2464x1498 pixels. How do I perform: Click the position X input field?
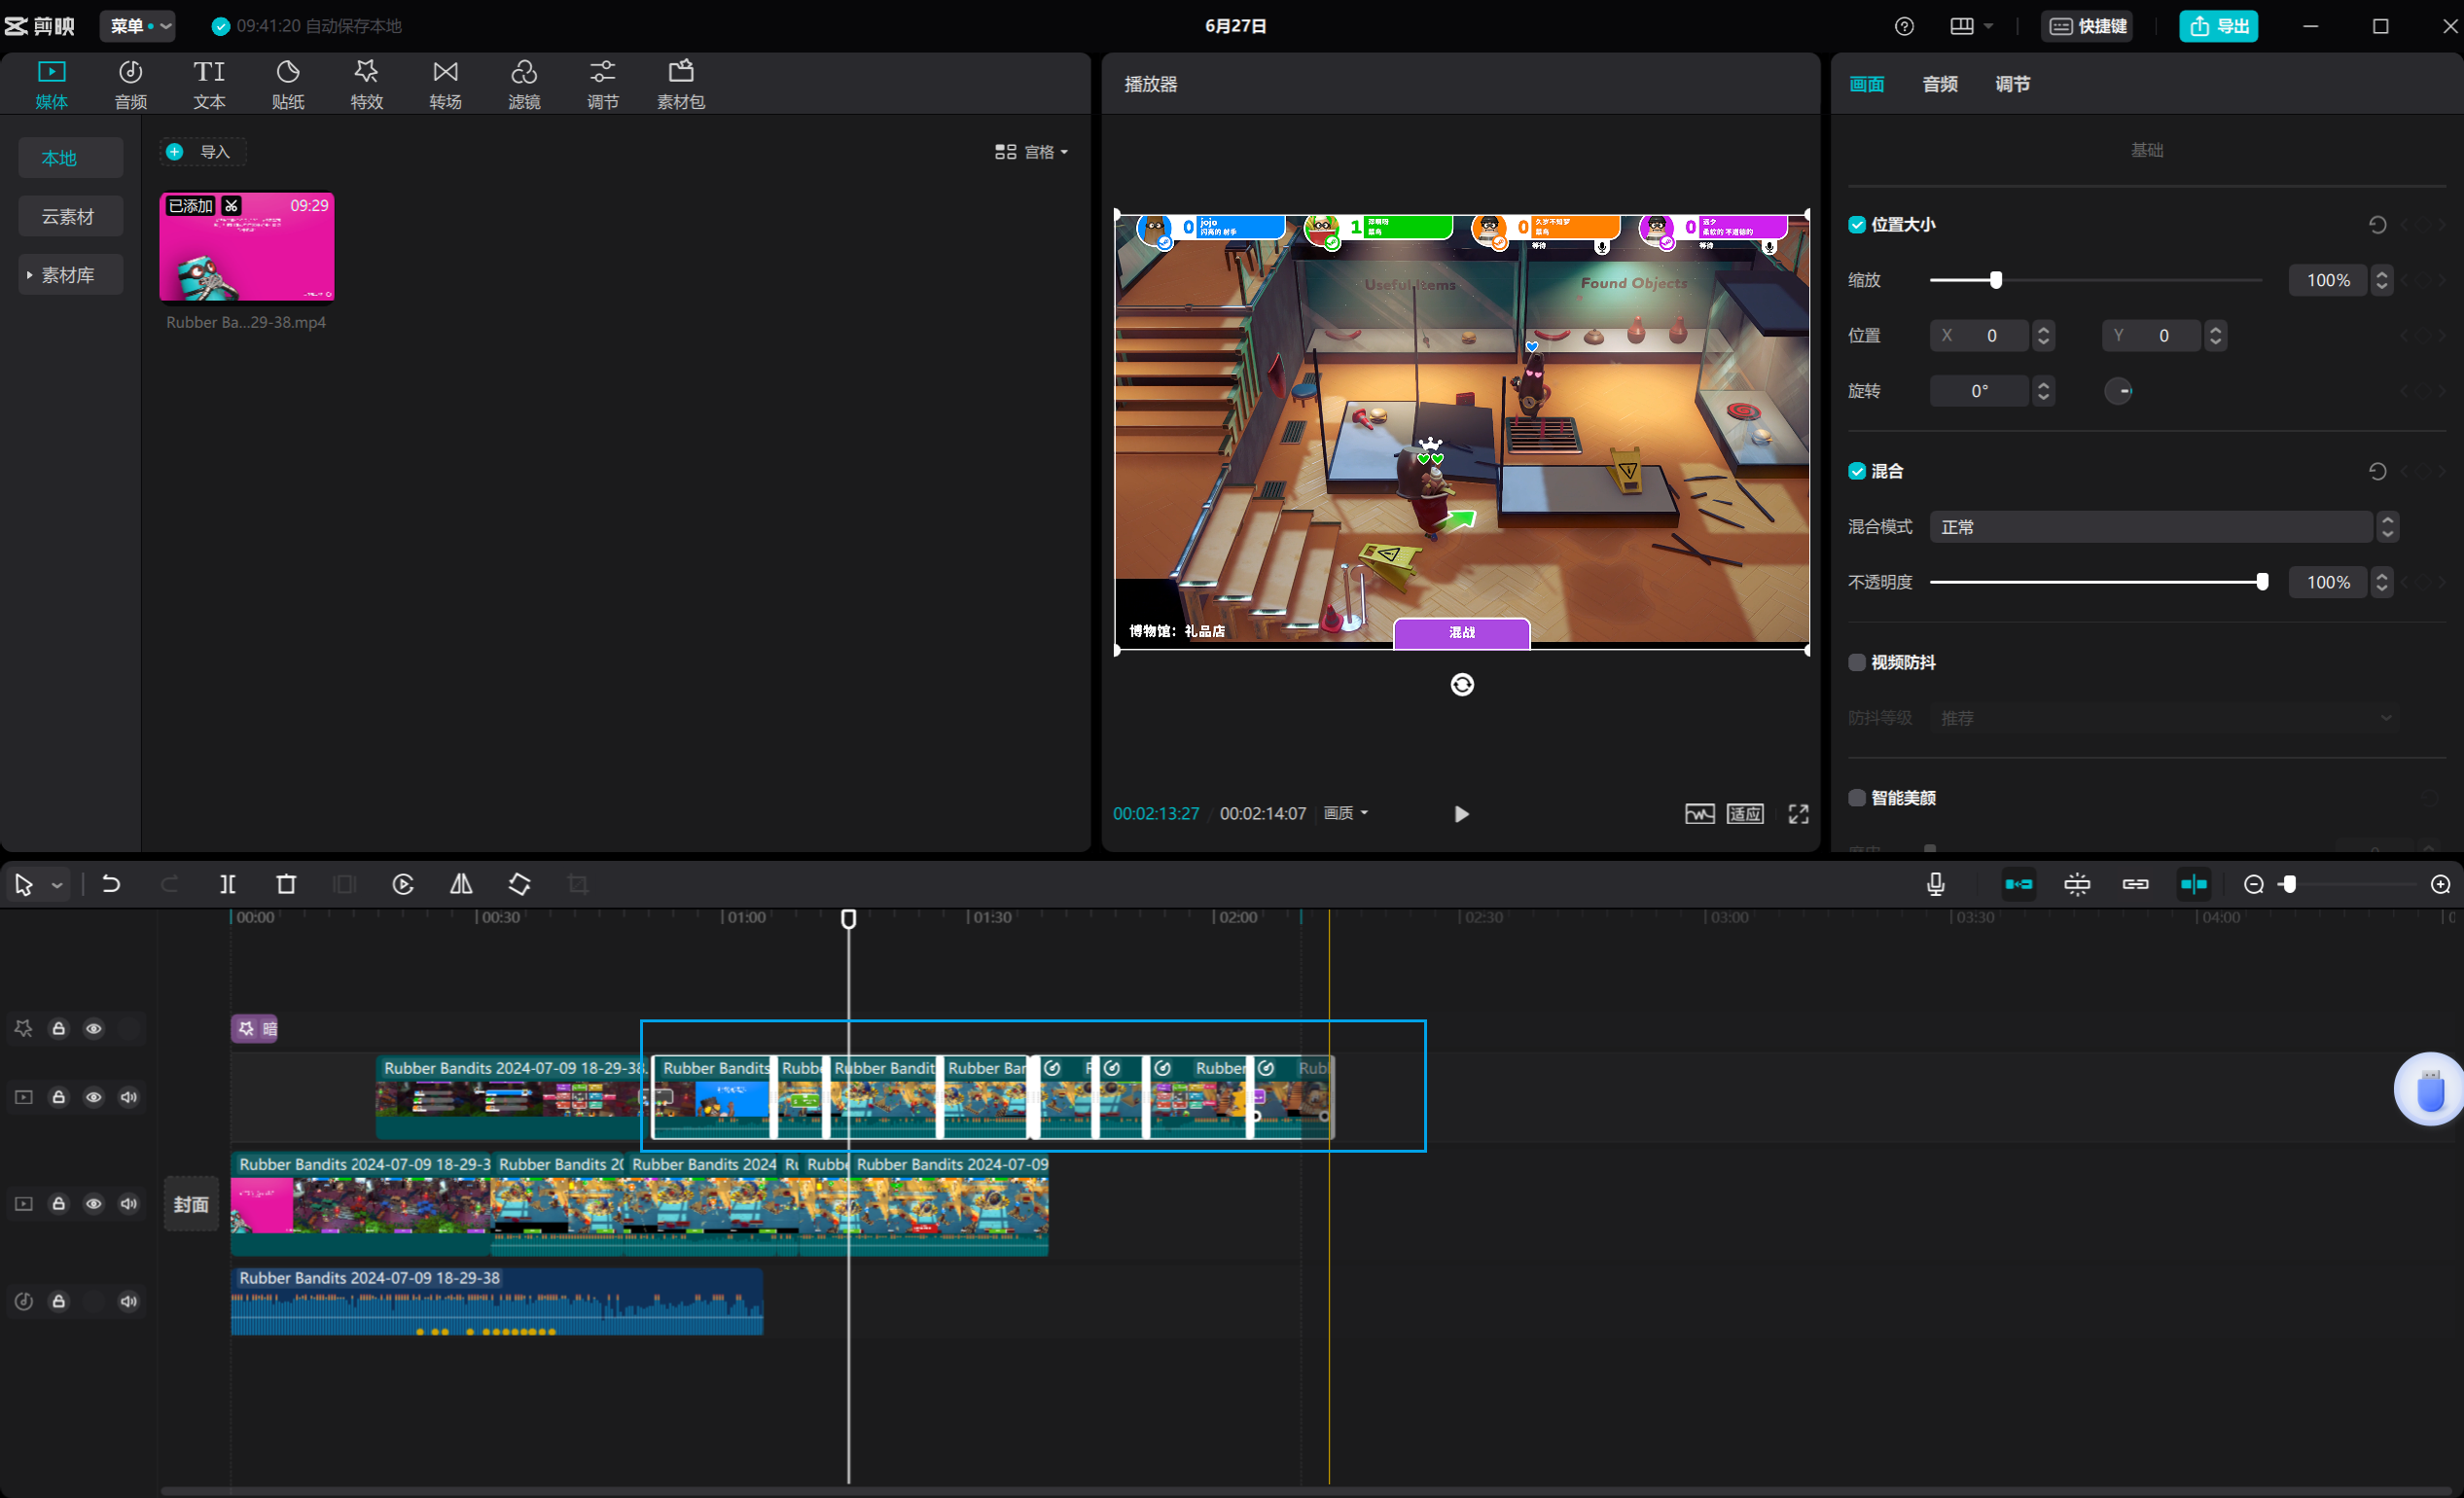click(1978, 336)
